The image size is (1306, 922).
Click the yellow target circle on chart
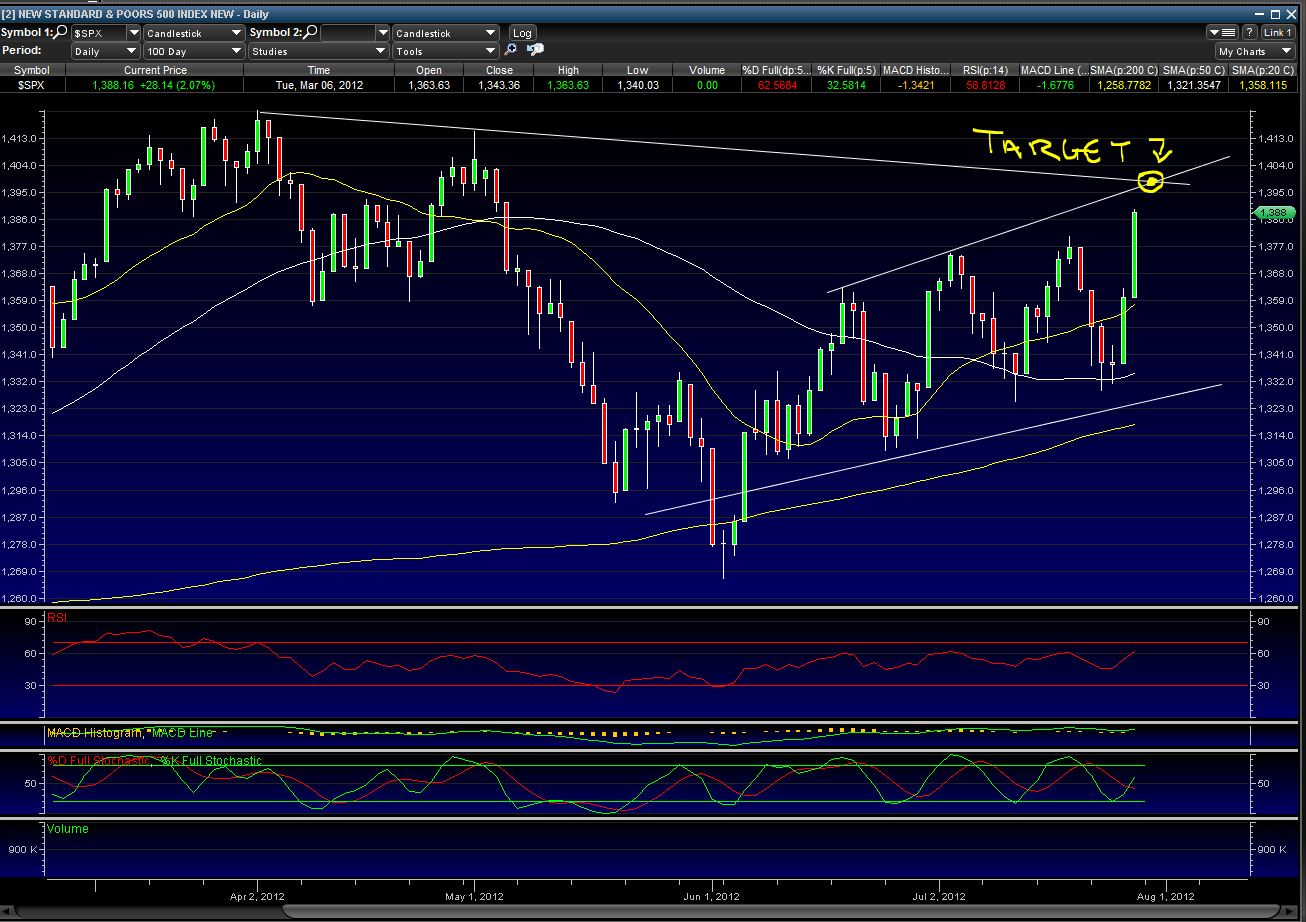1151,182
